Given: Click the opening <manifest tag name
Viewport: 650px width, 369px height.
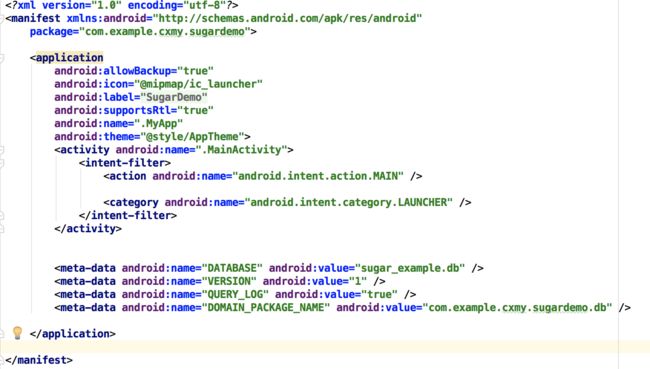Looking at the screenshot, I should [x=33, y=18].
